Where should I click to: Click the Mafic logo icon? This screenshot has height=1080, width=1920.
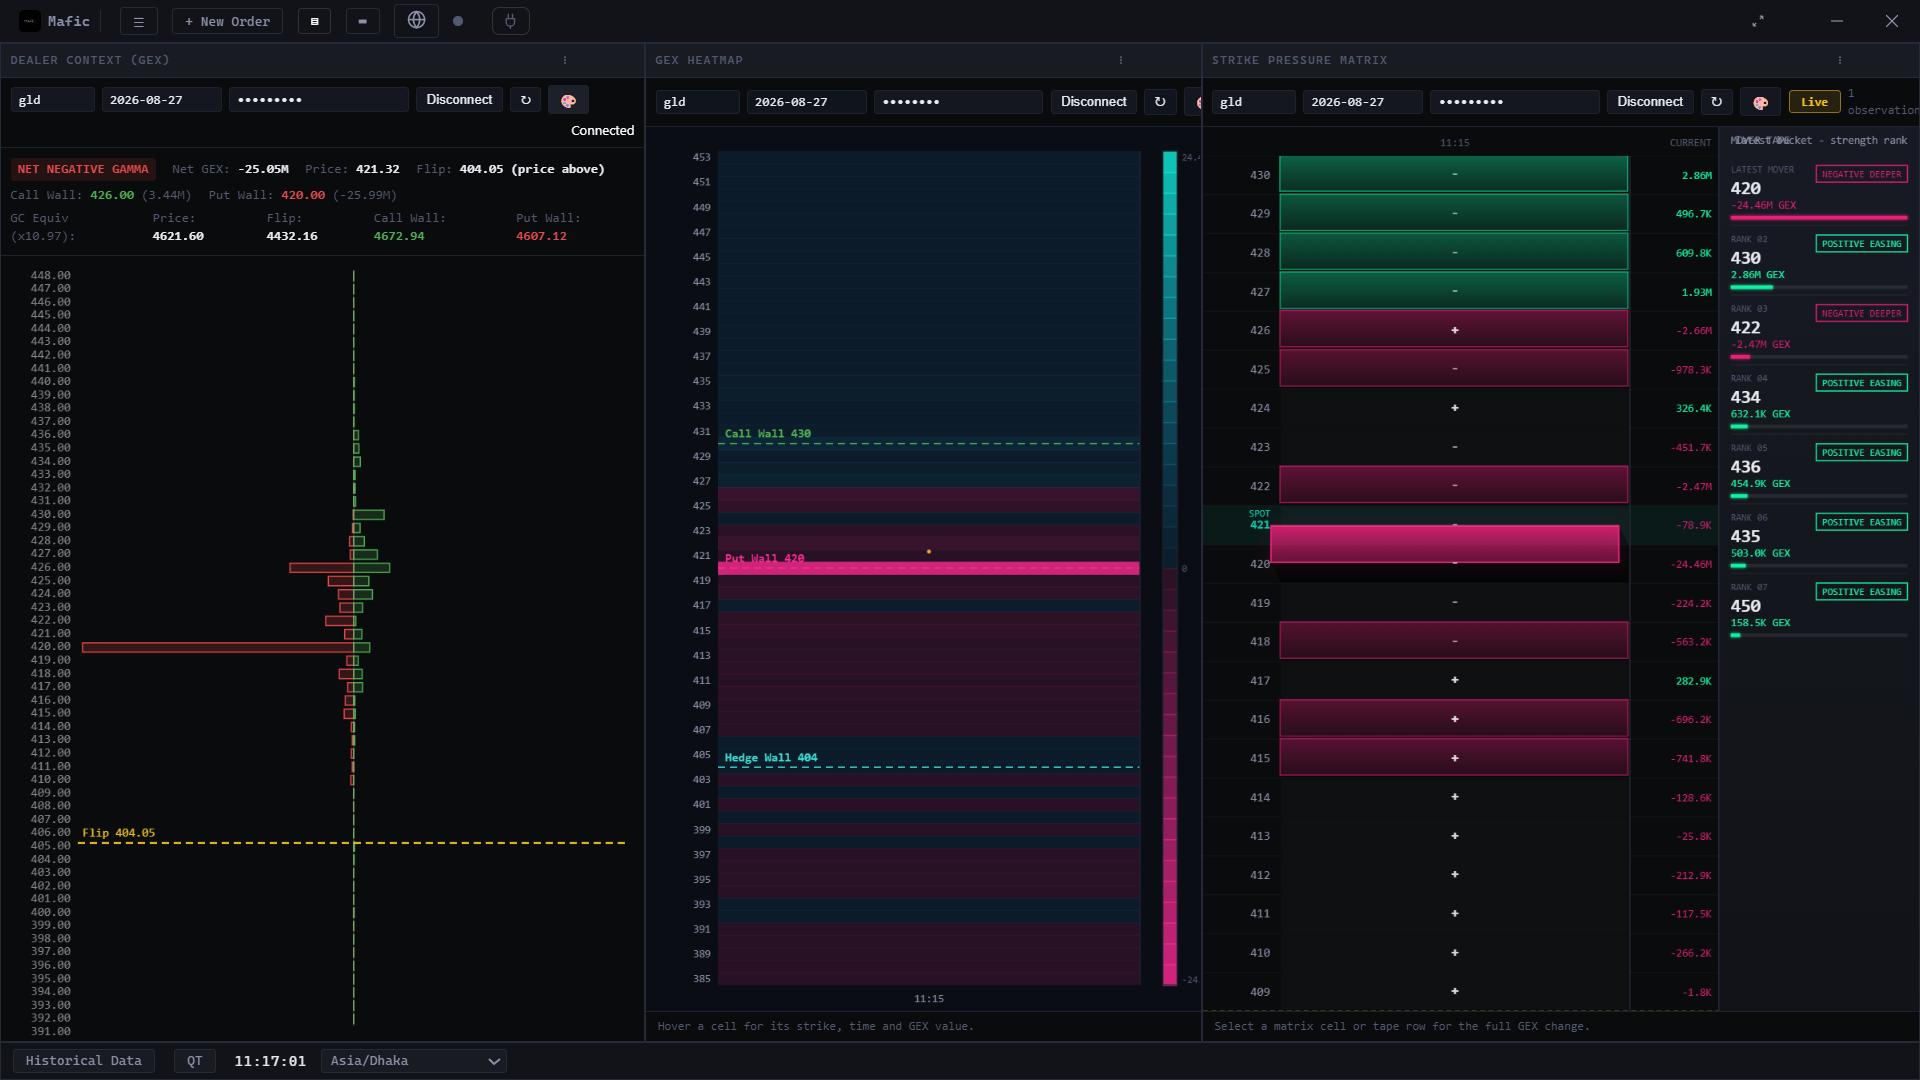click(30, 21)
